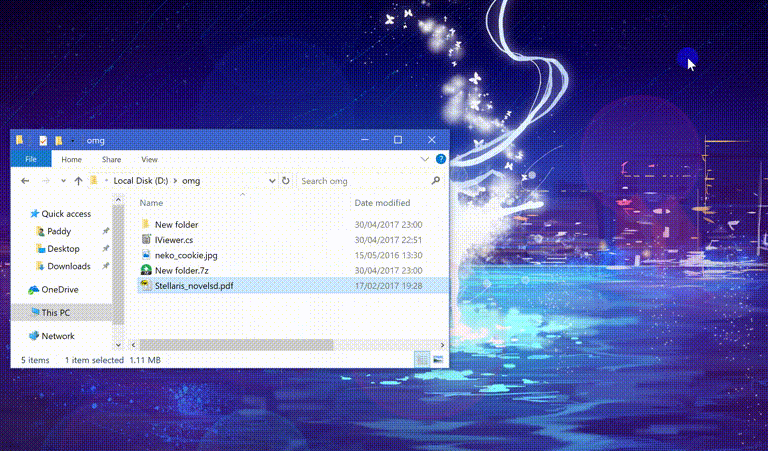Click the navigation pane scroll down arrow
This screenshot has height=451, width=768.
118,345
